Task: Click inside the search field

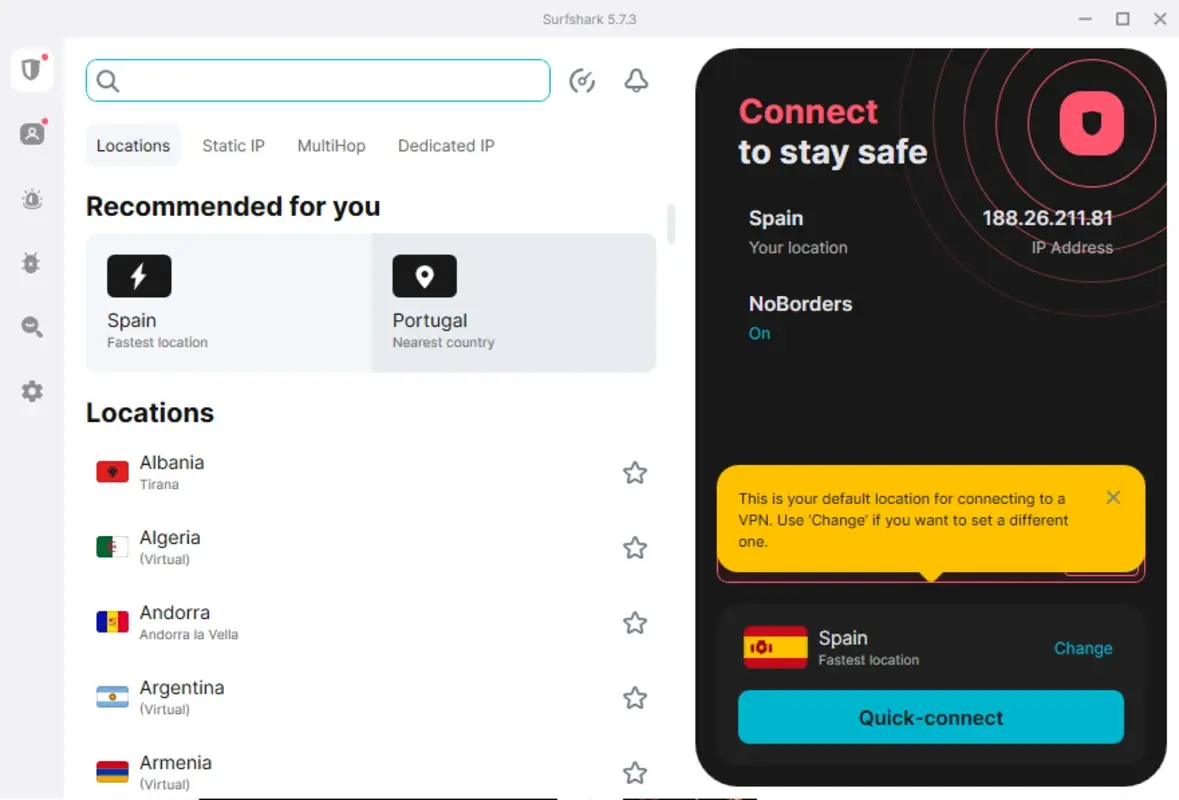Action: pos(317,80)
